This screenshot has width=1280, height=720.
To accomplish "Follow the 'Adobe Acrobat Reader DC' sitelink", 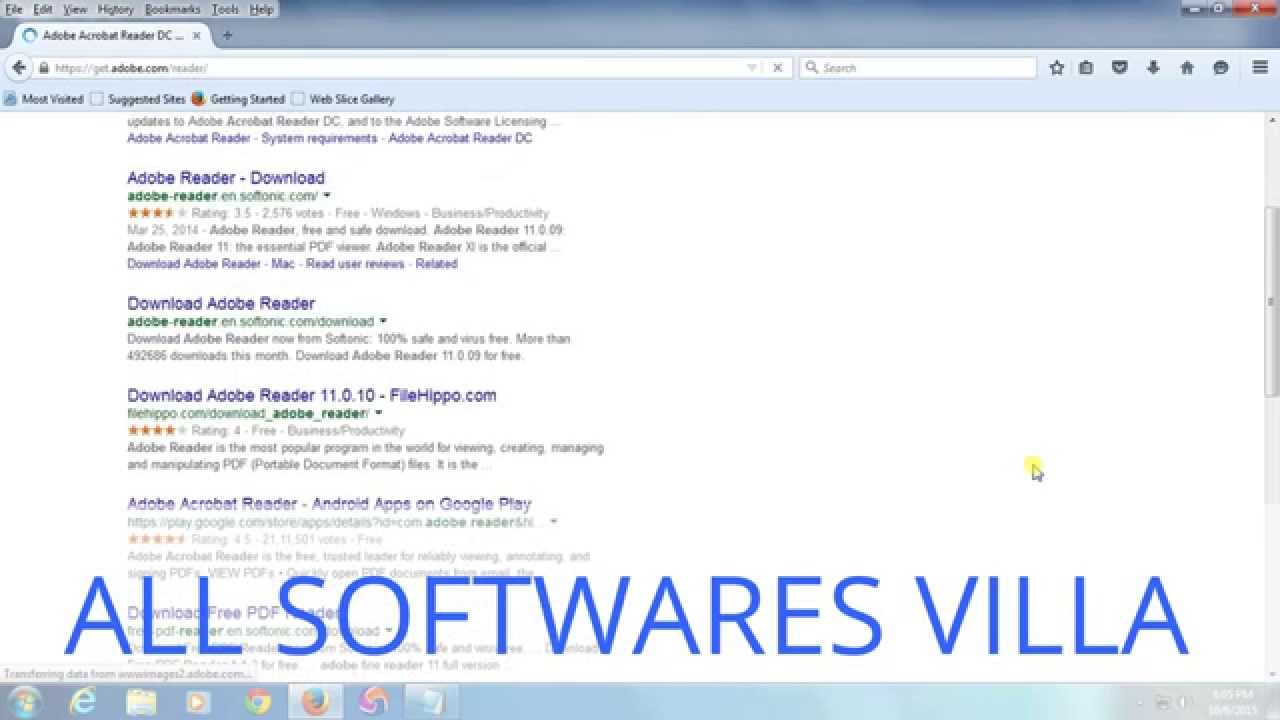I will [x=460, y=138].
